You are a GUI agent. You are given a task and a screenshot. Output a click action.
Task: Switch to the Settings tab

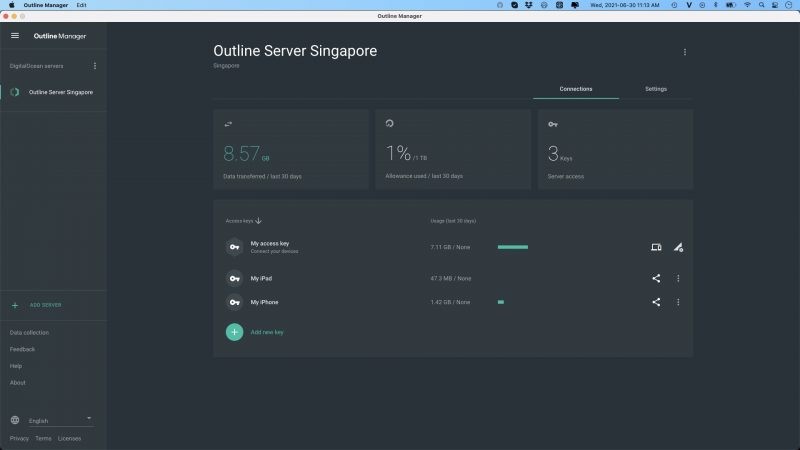(x=656, y=89)
